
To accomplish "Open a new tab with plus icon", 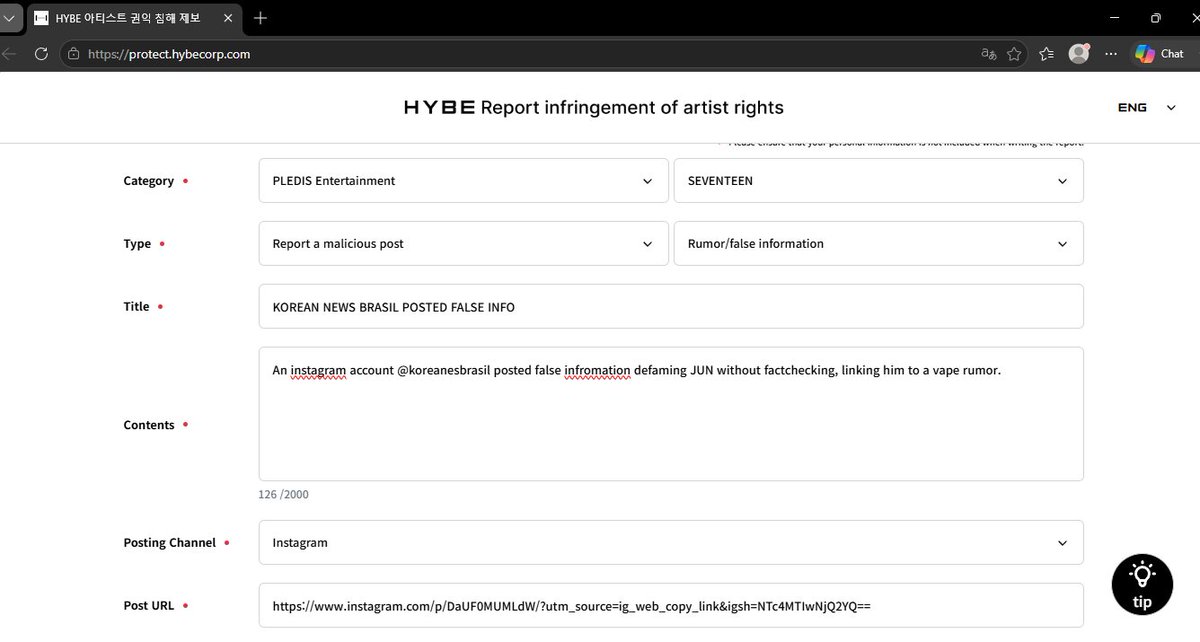I will (261, 18).
